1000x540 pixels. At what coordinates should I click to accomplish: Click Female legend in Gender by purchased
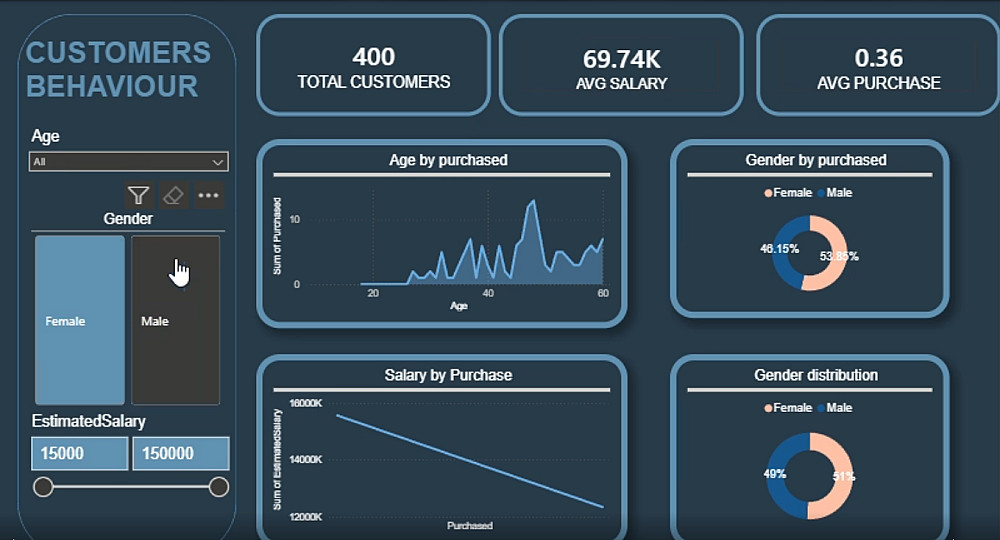click(788, 193)
